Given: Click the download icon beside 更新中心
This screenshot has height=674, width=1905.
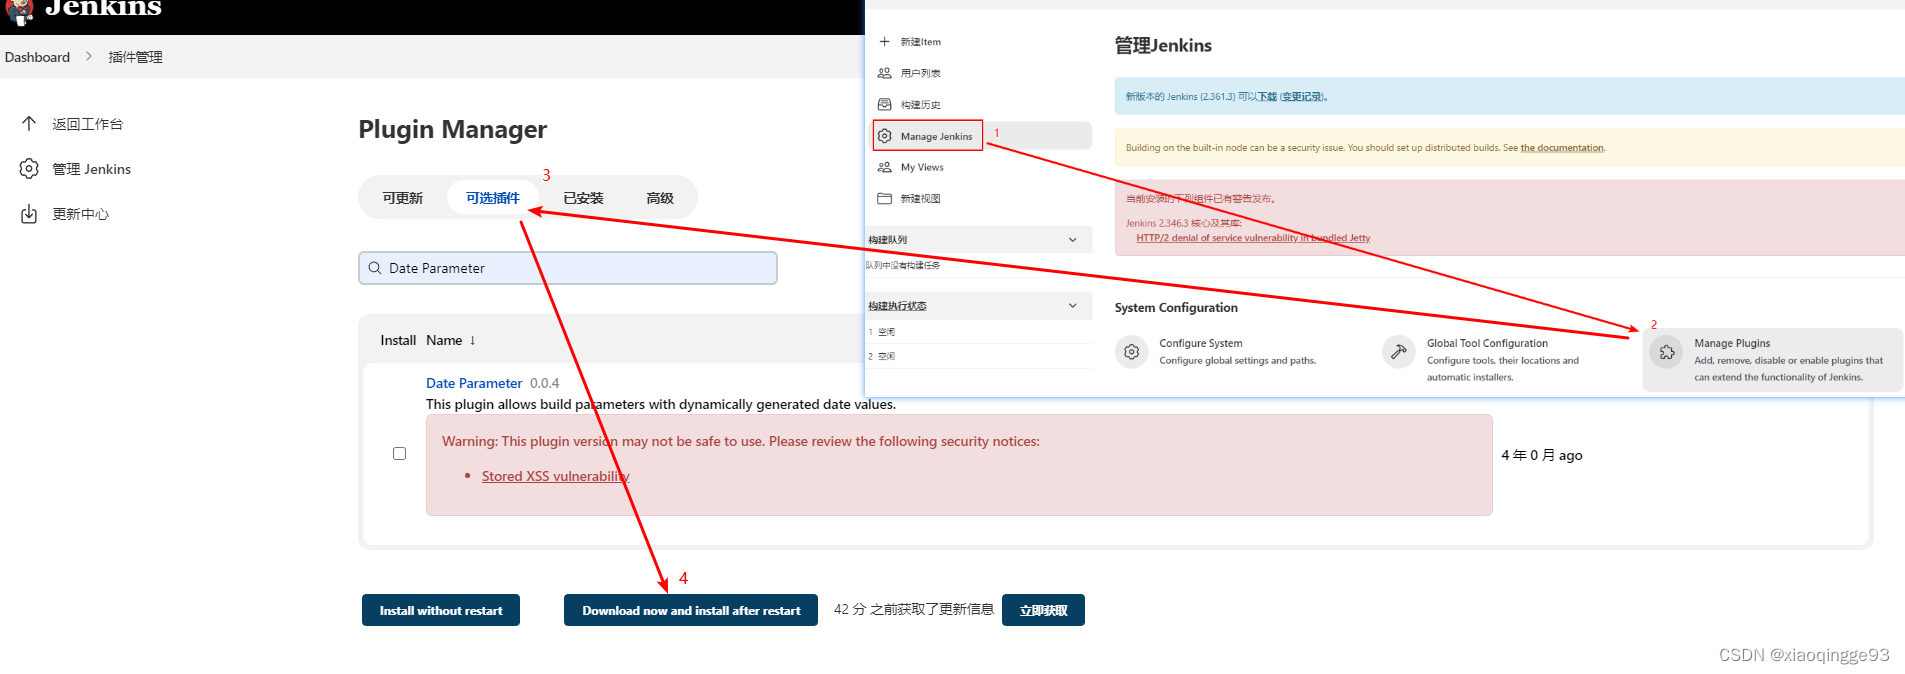Looking at the screenshot, I should [x=29, y=214].
